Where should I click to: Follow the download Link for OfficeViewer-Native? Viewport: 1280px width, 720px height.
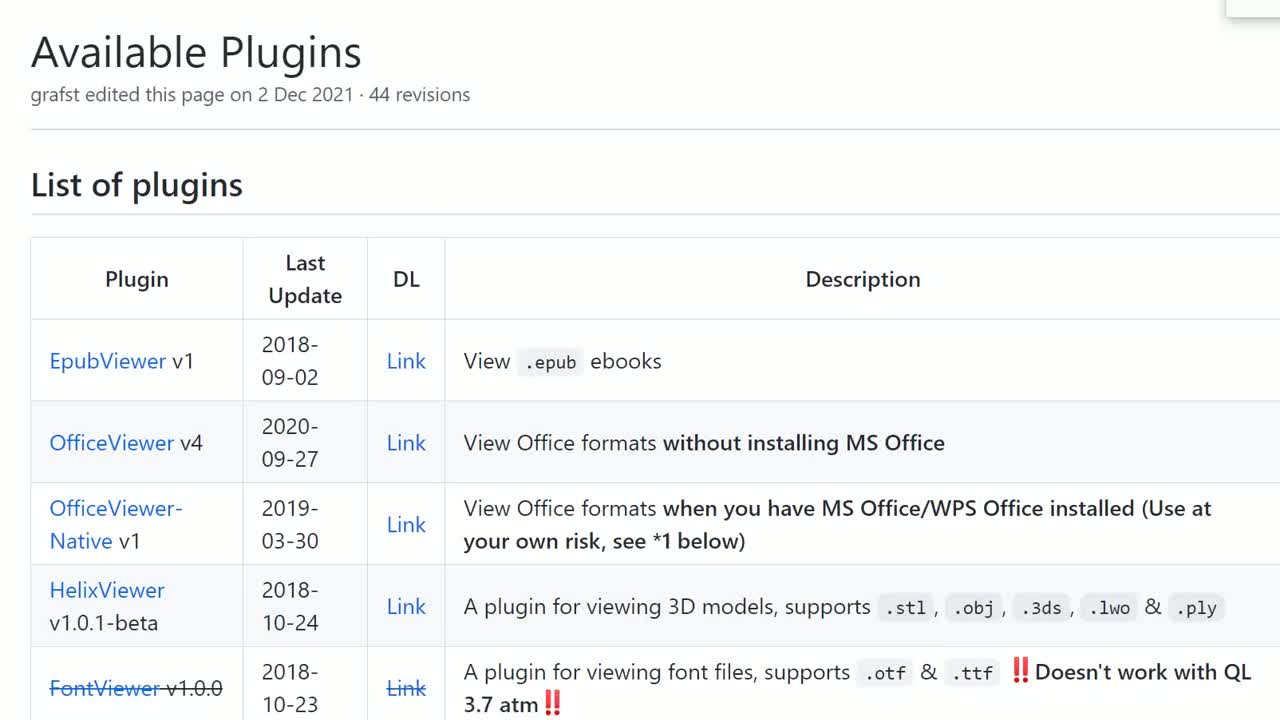tap(406, 525)
